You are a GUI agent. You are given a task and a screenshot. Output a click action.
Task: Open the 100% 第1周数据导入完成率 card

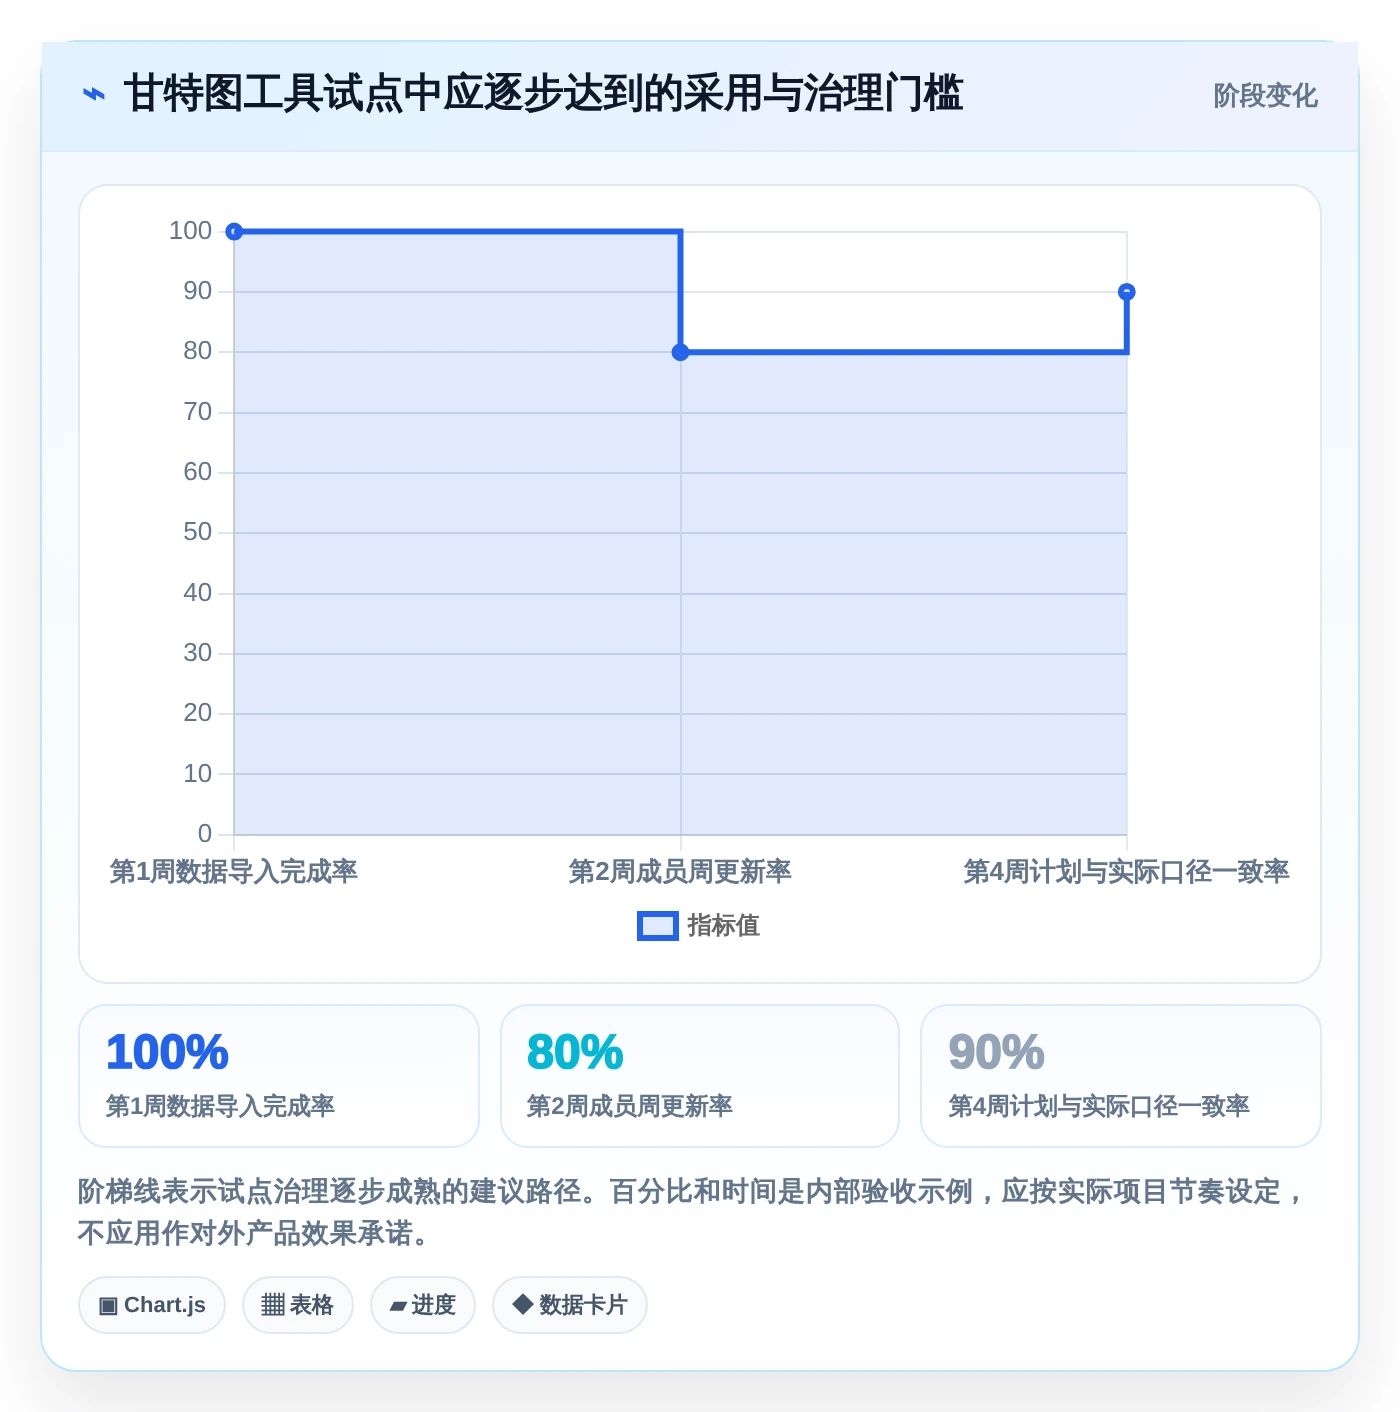[279, 1076]
